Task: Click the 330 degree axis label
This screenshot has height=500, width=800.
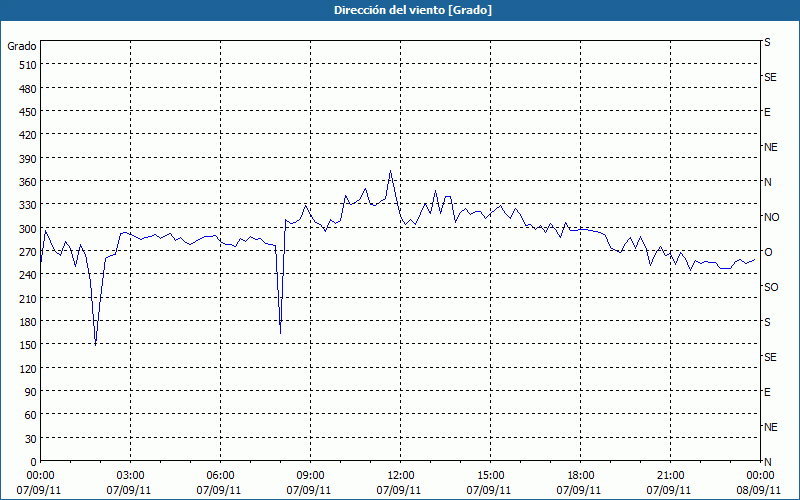Action: coord(28,205)
